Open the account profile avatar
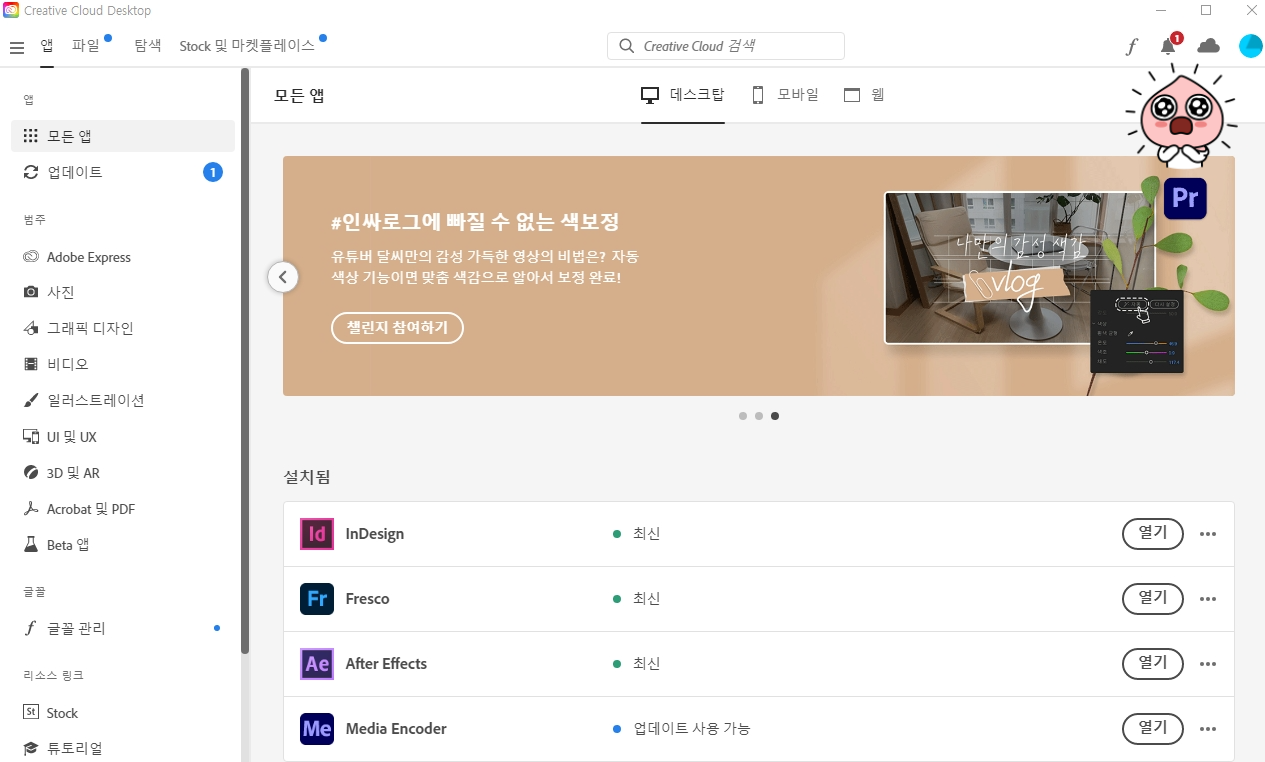1265x762 pixels. coord(1250,46)
